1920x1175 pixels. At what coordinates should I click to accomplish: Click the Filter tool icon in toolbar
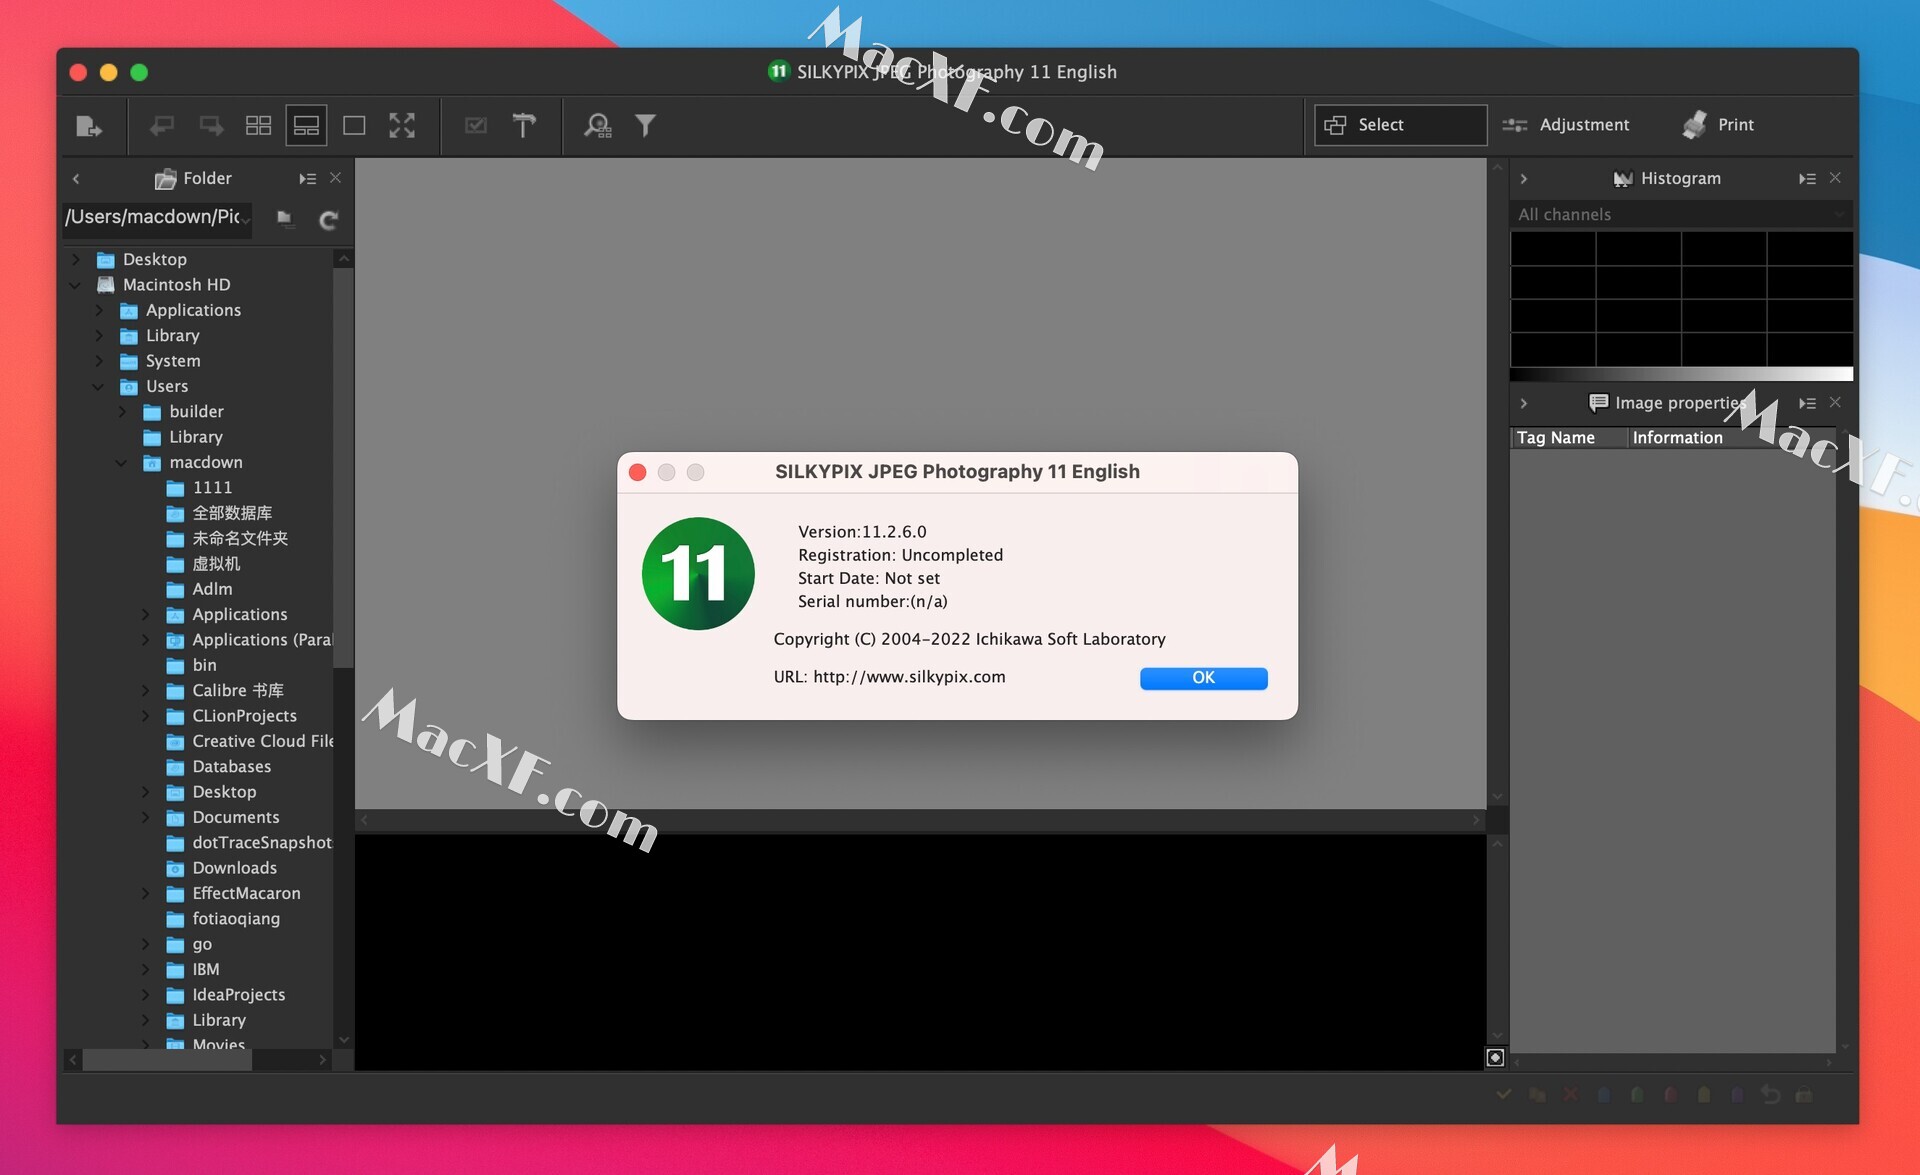[x=646, y=126]
